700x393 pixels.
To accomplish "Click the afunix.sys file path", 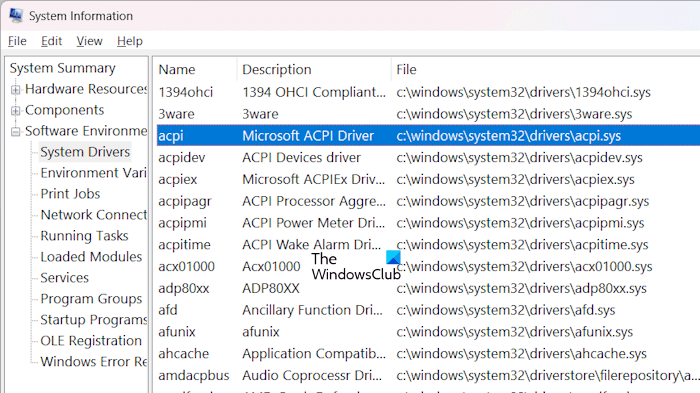I will click(x=515, y=332).
